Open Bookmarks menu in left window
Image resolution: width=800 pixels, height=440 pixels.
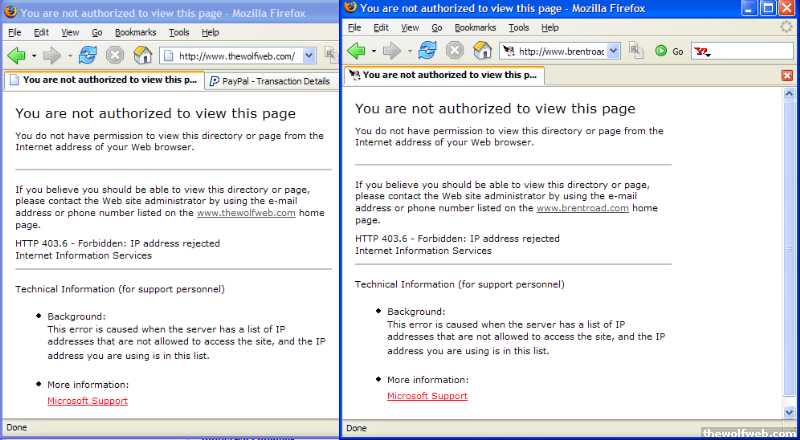(x=135, y=32)
